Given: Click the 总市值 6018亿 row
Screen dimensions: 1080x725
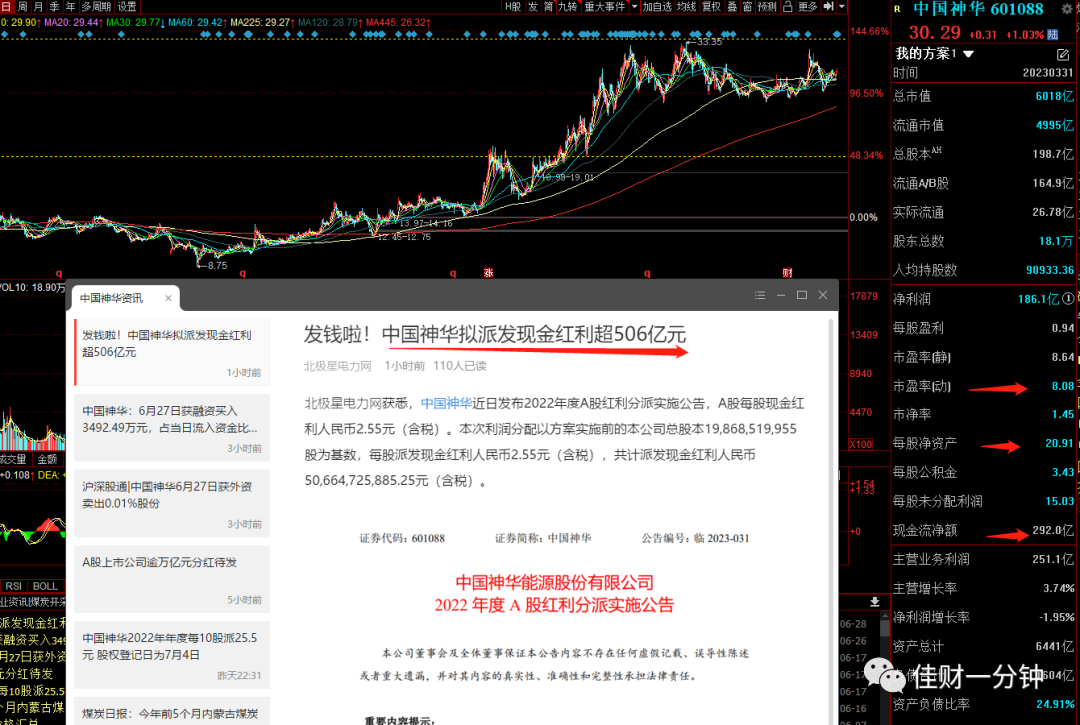Looking at the screenshot, I should (983, 96).
